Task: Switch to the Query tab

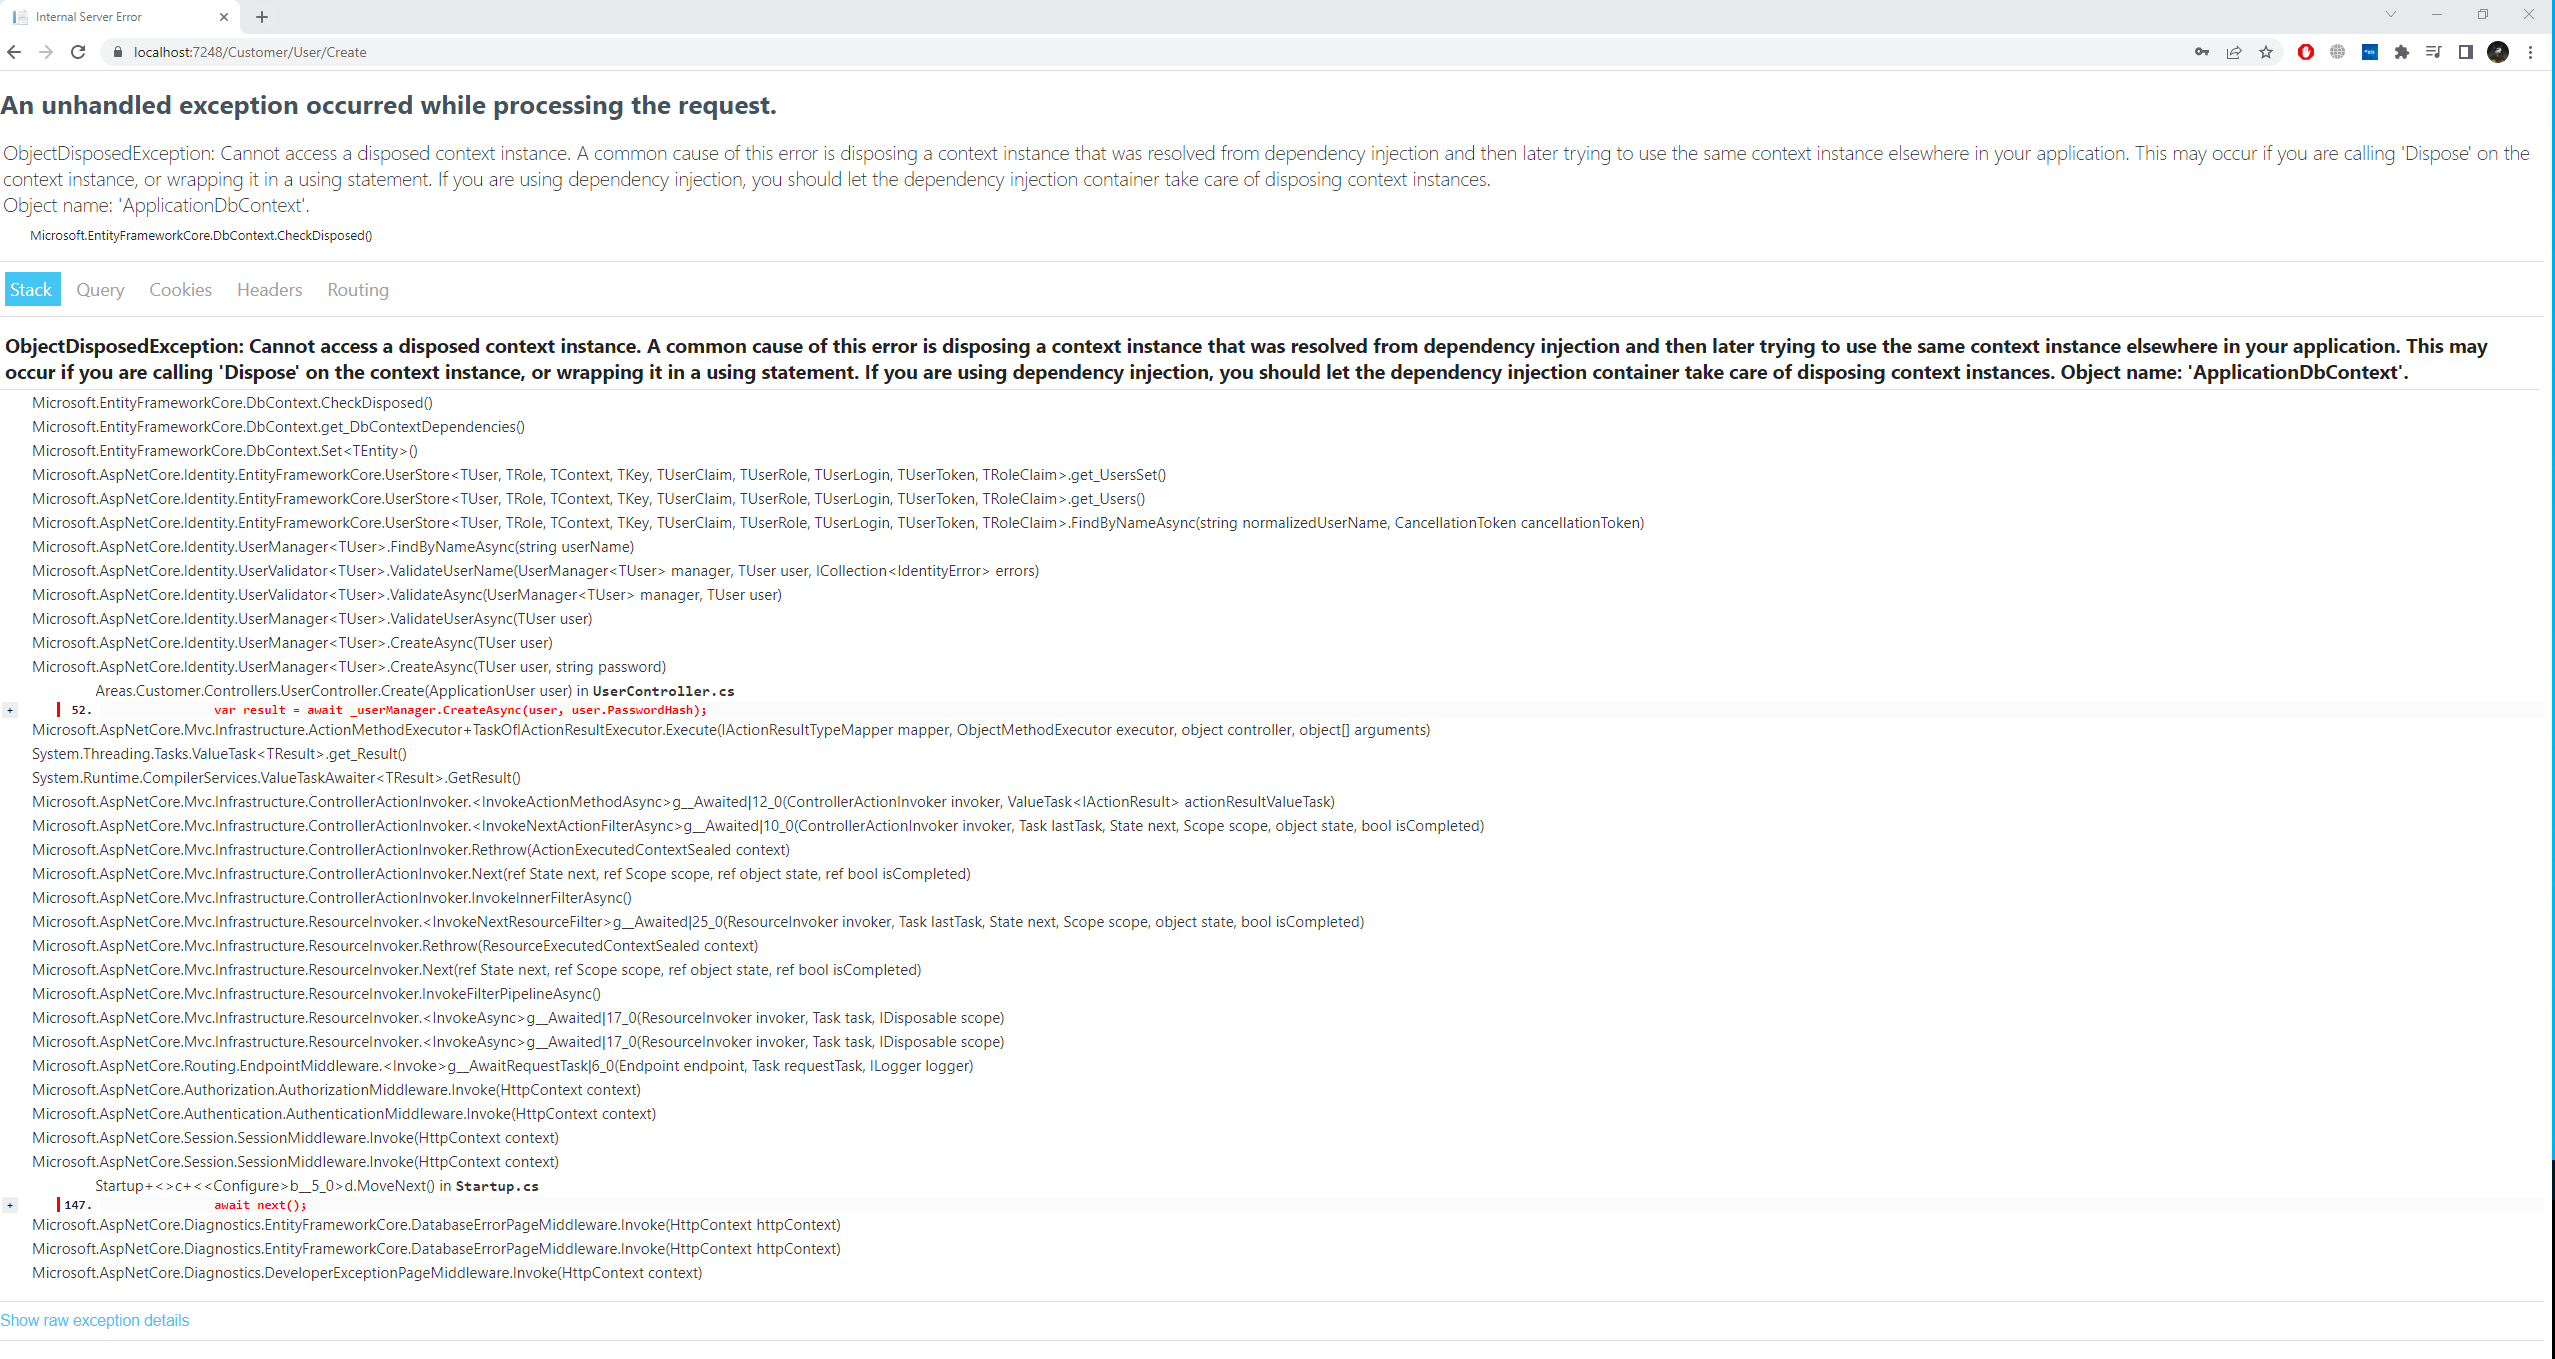Action: (100, 290)
